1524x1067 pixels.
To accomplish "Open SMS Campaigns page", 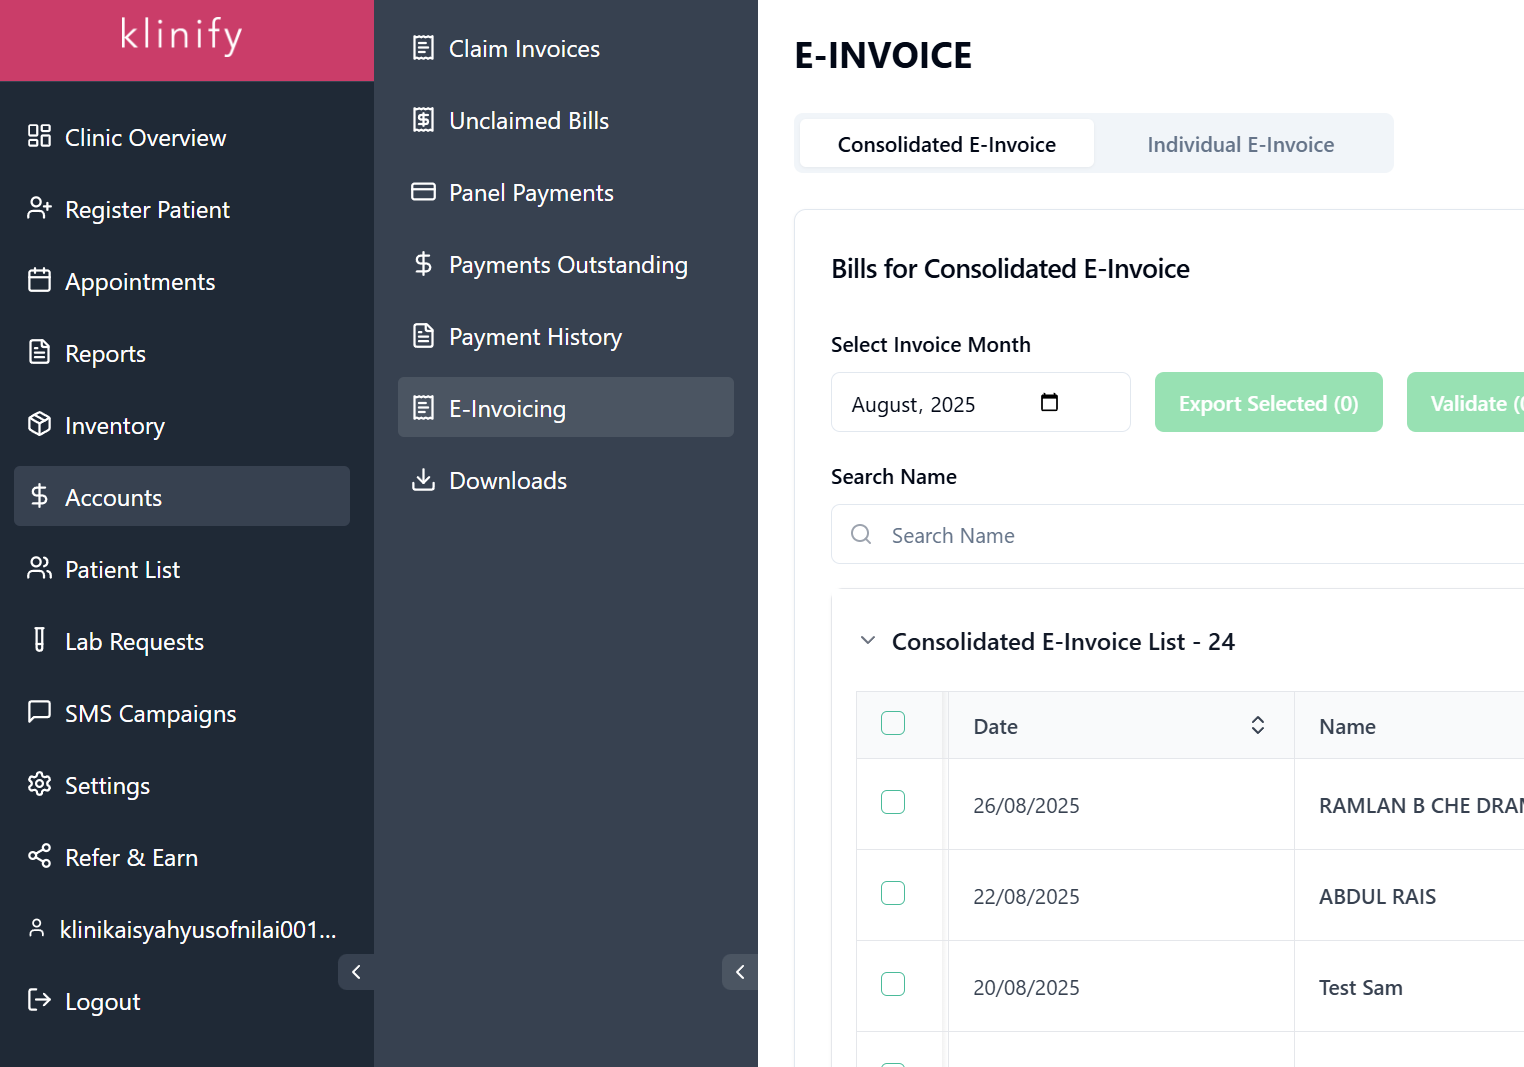I will 182,712.
